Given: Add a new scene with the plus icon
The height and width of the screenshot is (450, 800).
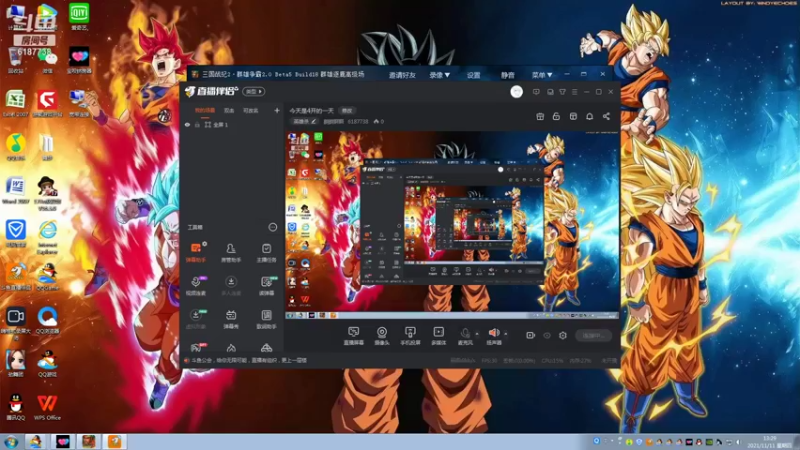Looking at the screenshot, I should pyautogui.click(x=277, y=110).
